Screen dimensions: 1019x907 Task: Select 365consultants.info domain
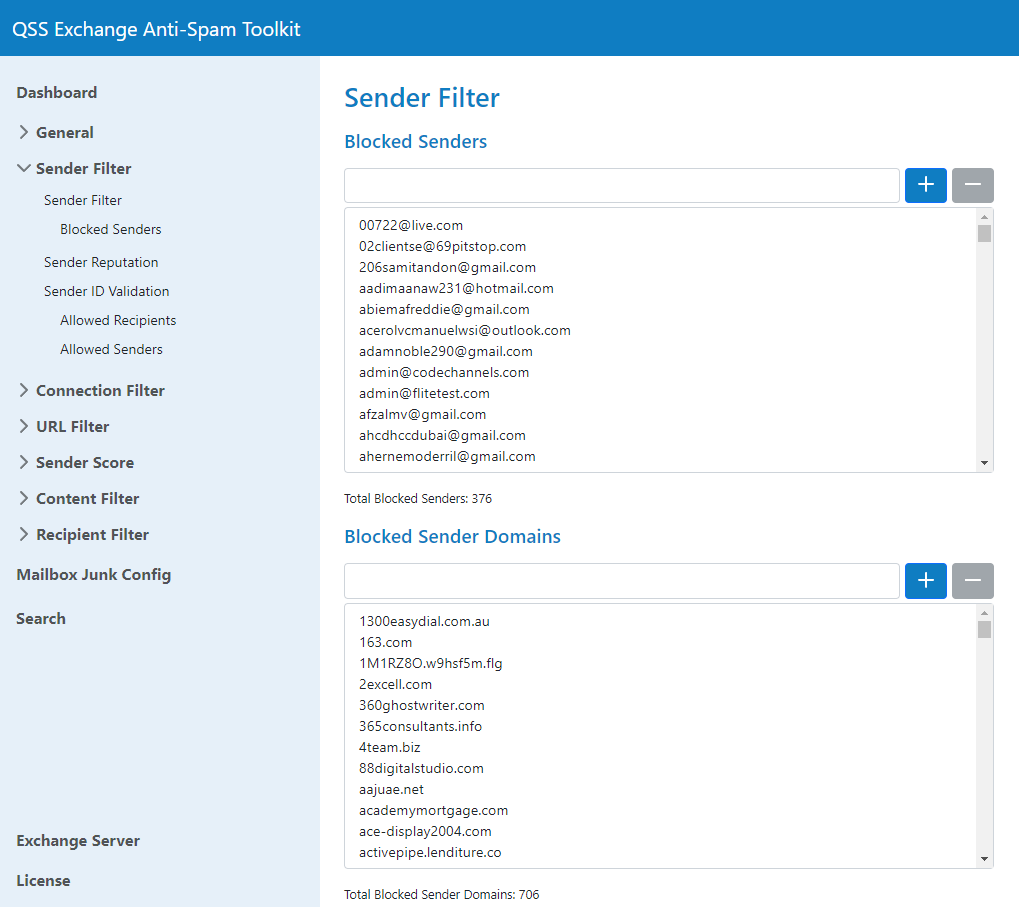click(420, 726)
